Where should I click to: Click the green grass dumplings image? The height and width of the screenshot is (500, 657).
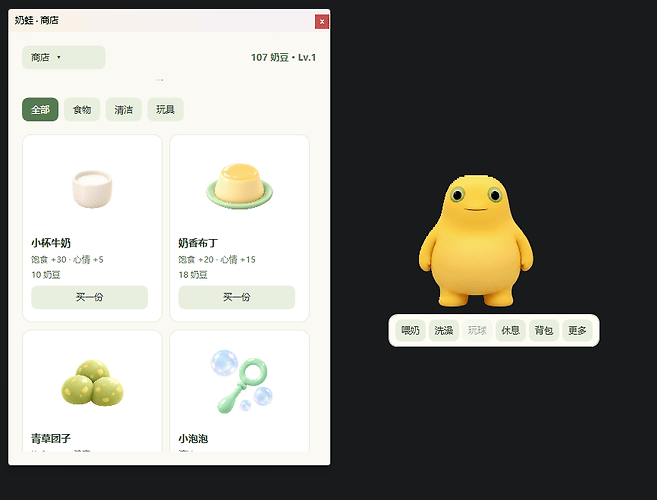click(x=93, y=382)
